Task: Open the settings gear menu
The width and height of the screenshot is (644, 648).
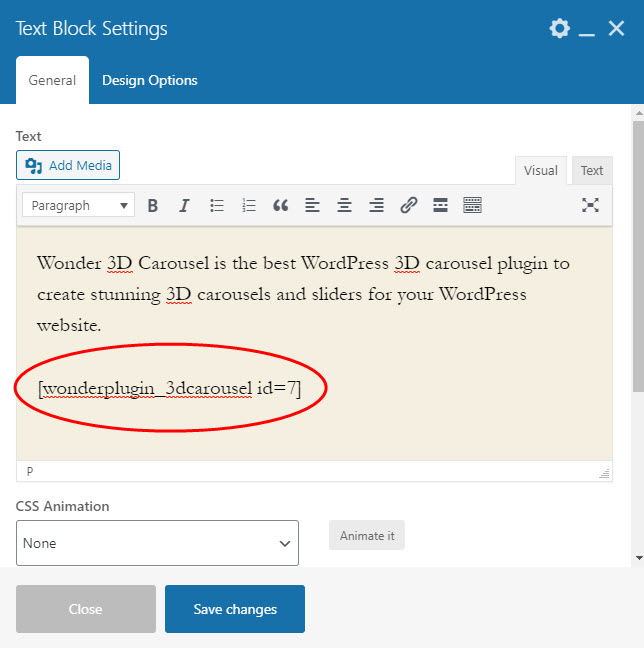Action: [x=559, y=29]
